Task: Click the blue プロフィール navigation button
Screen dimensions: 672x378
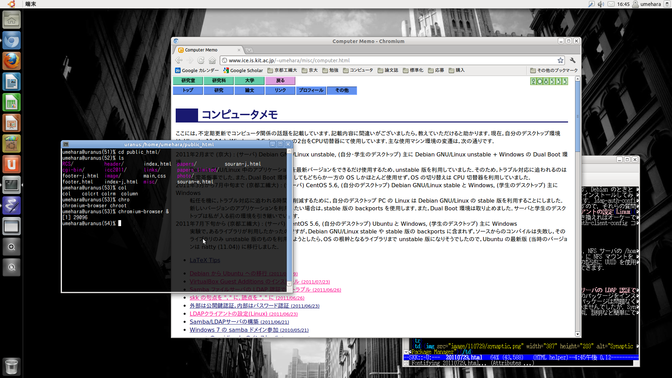Action: pyautogui.click(x=311, y=90)
